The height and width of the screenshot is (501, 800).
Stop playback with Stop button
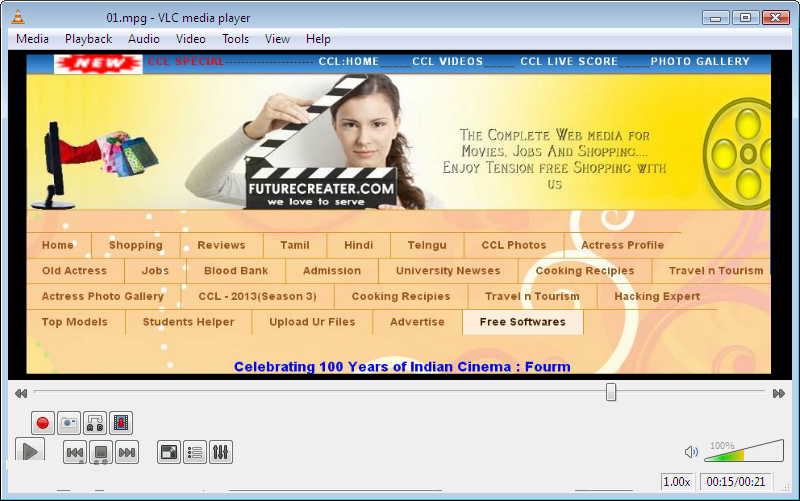point(101,452)
